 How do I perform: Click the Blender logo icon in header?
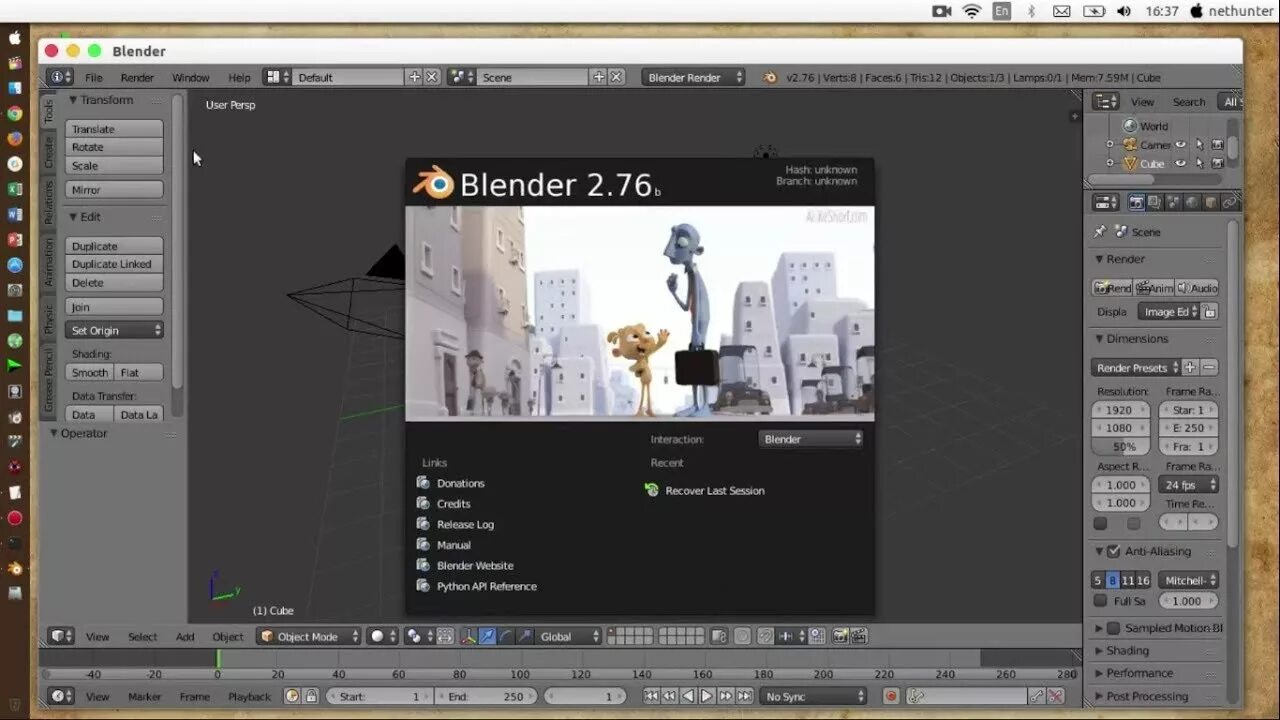[x=769, y=77]
